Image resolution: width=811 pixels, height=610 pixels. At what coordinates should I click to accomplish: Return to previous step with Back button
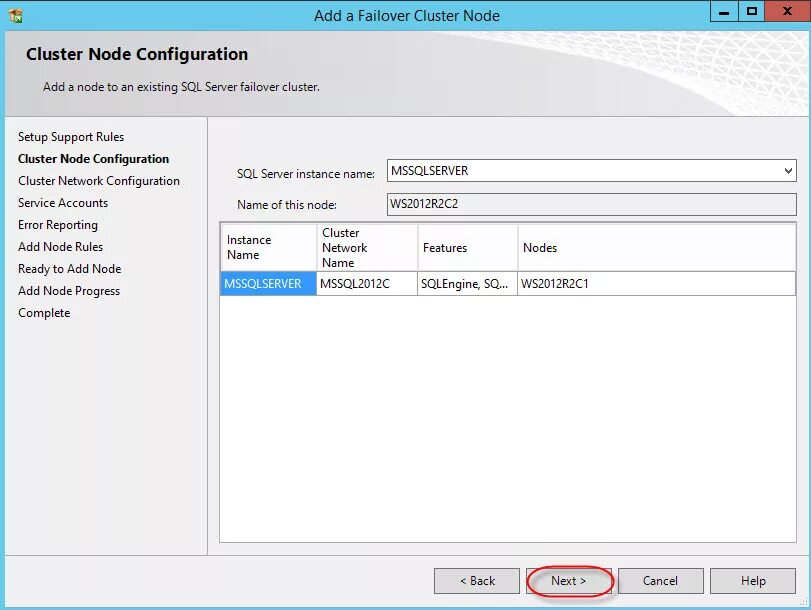click(x=477, y=581)
